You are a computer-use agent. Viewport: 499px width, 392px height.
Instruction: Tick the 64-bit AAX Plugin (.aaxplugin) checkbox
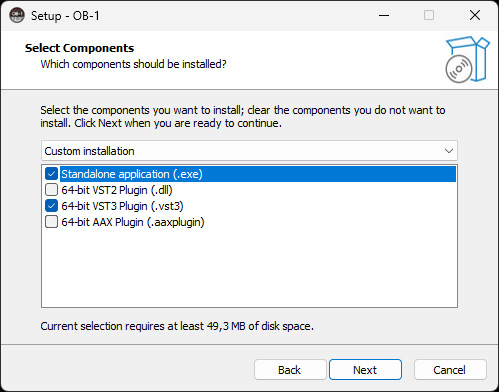pos(51,222)
